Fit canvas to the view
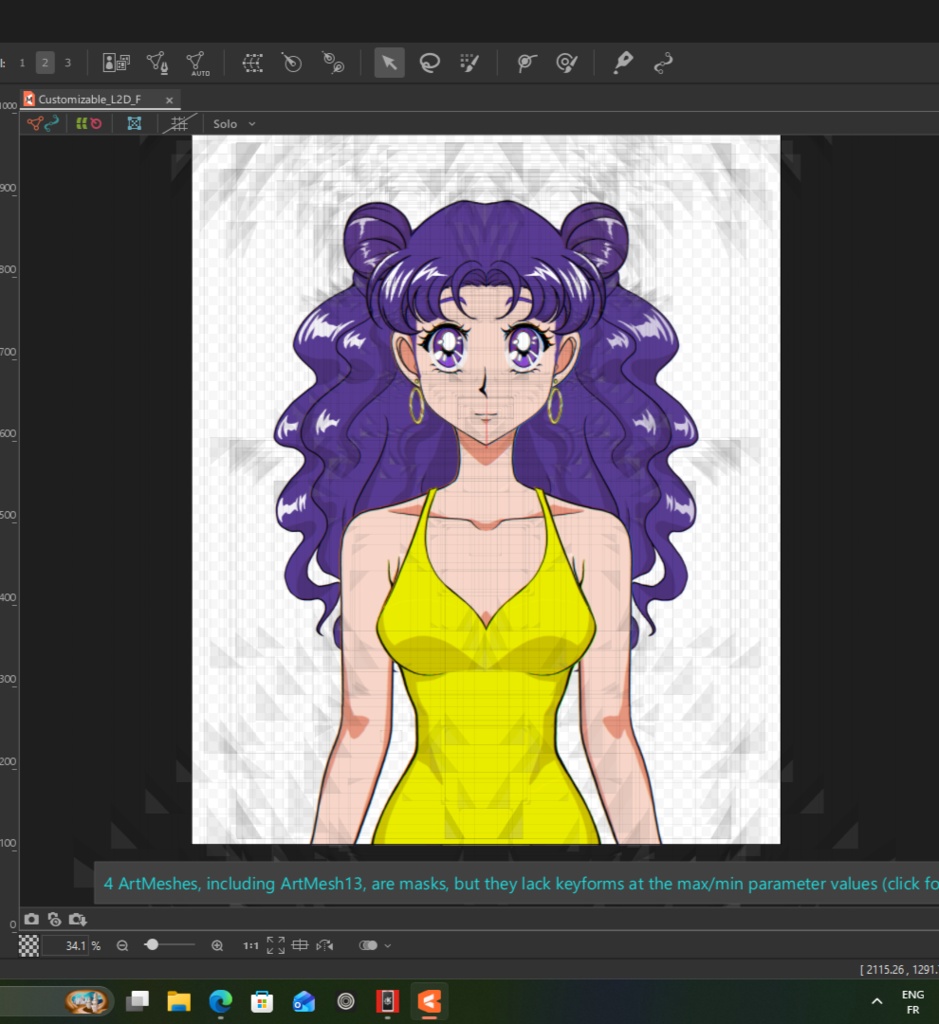Image resolution: width=939 pixels, height=1024 pixels. pos(276,945)
